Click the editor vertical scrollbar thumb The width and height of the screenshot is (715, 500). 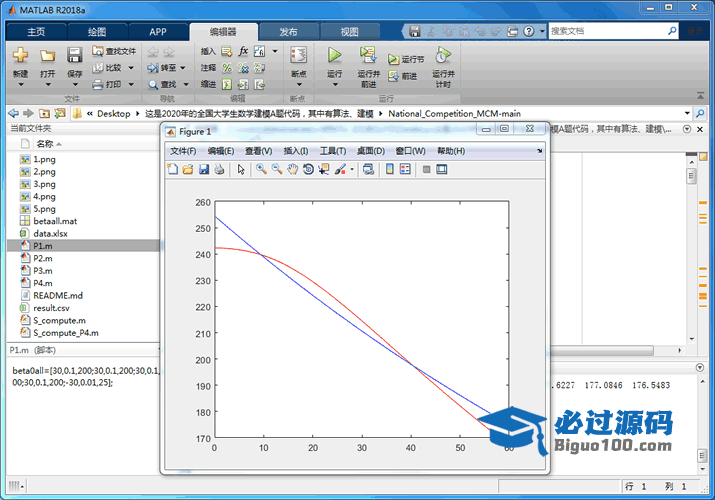tap(691, 175)
